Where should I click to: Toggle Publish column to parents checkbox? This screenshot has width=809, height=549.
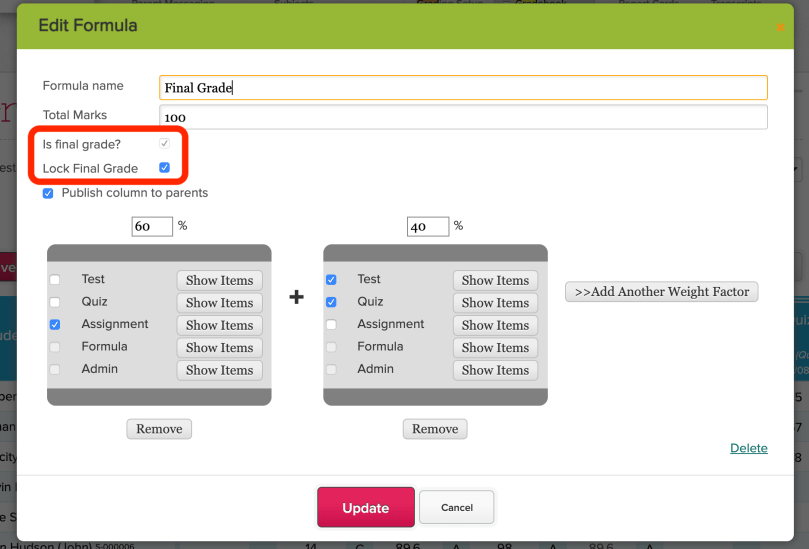point(48,193)
